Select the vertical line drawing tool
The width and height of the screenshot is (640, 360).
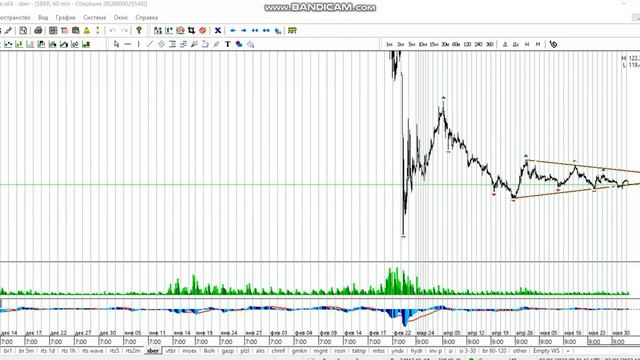(139, 44)
